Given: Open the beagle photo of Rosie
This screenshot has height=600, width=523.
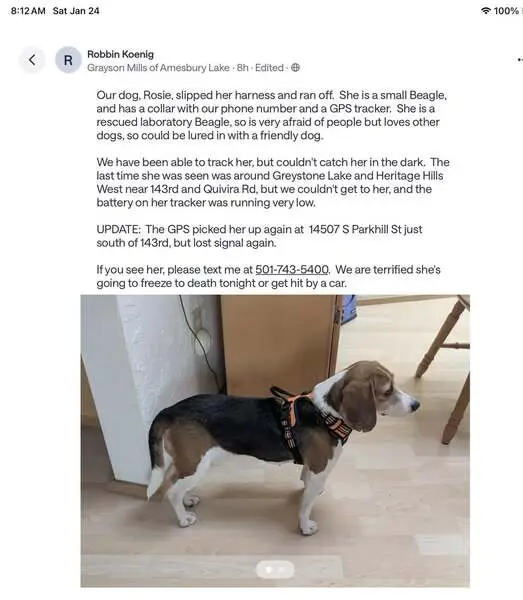Looking at the screenshot, I should click(x=275, y=441).
